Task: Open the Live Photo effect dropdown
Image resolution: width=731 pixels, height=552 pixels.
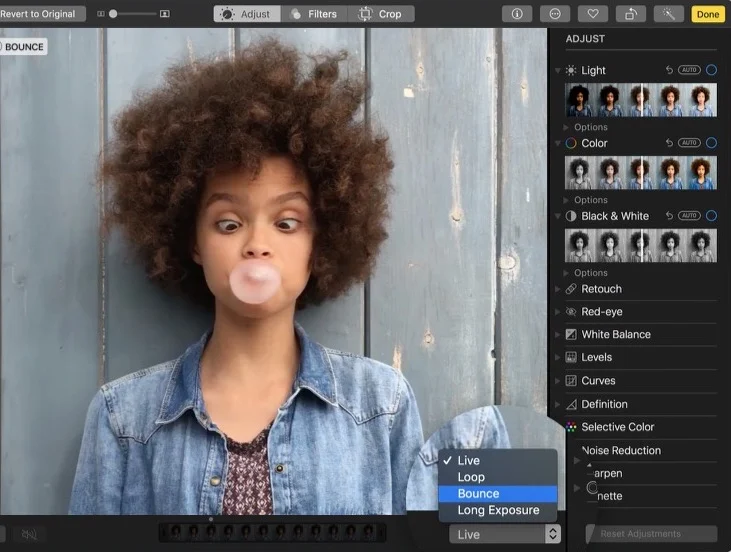Action: pos(504,535)
